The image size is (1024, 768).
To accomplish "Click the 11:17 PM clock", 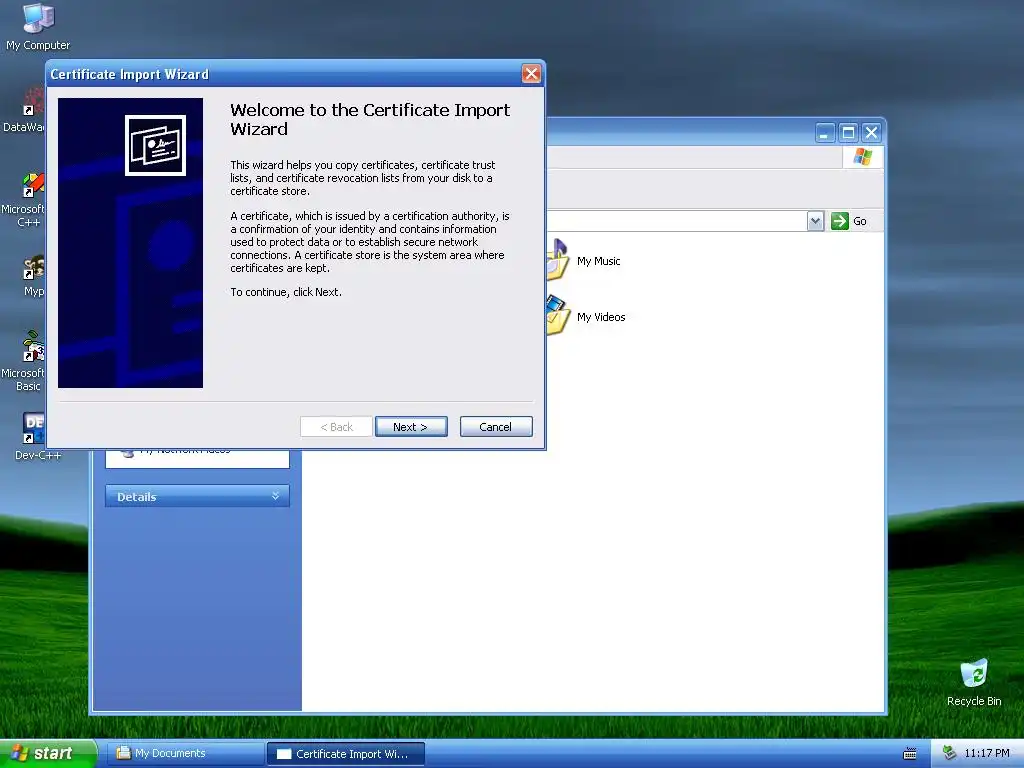I will point(986,753).
